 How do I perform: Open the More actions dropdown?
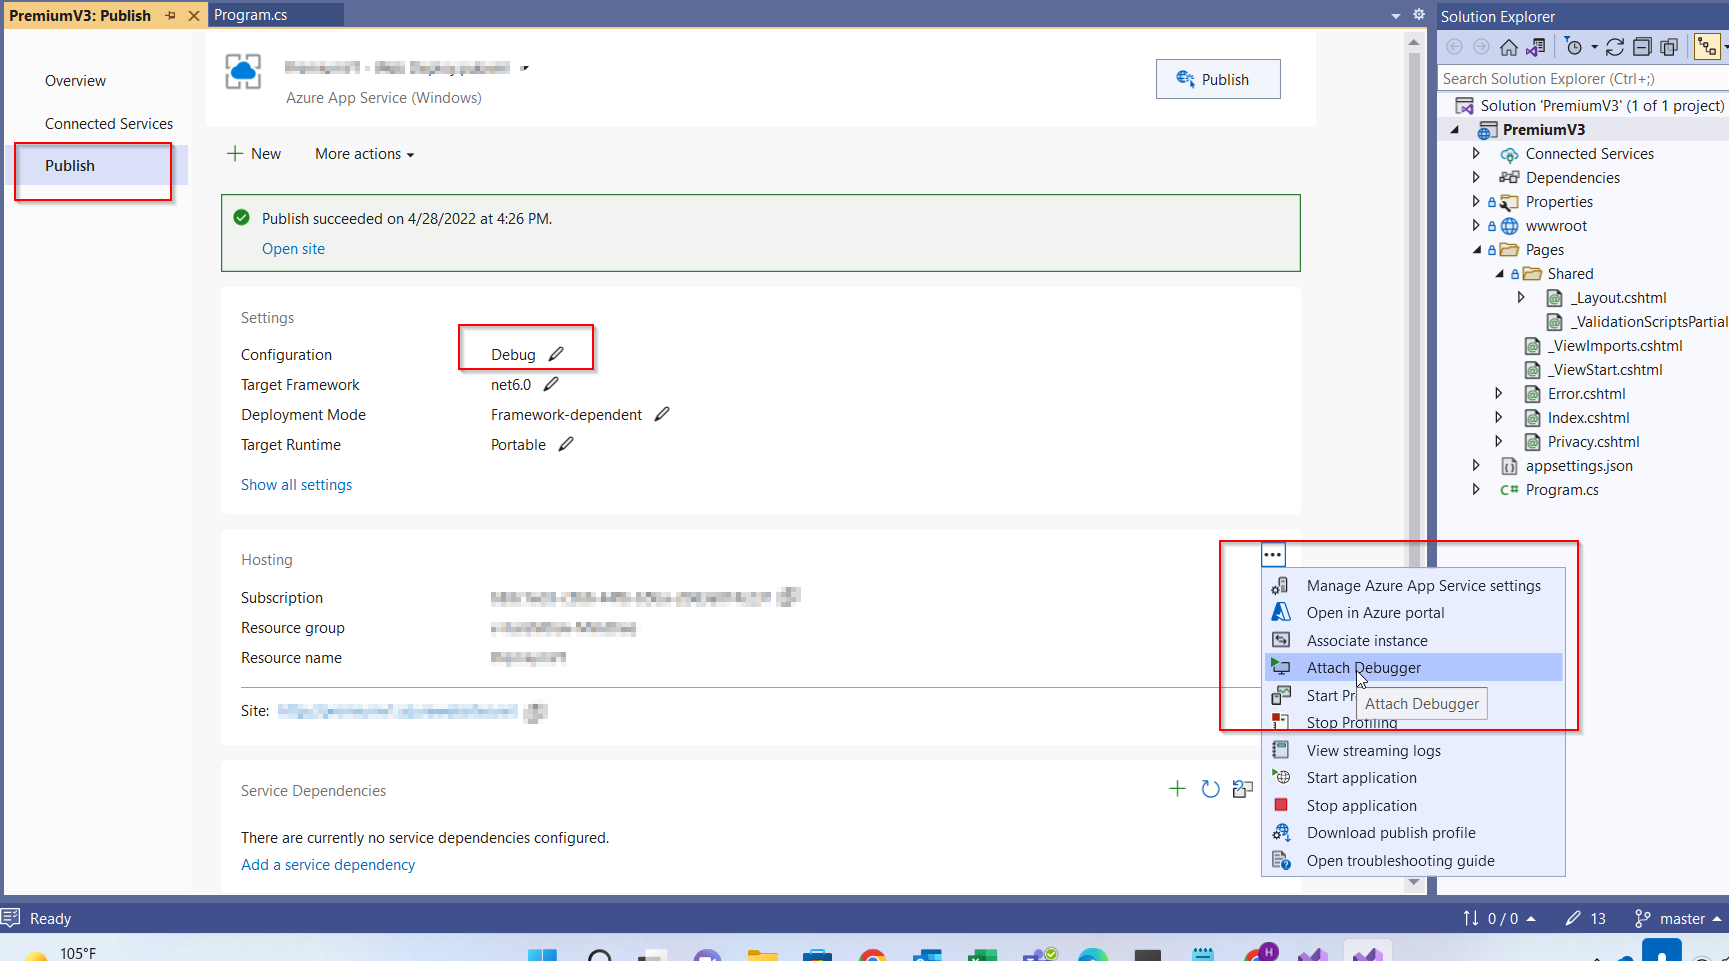click(x=364, y=154)
